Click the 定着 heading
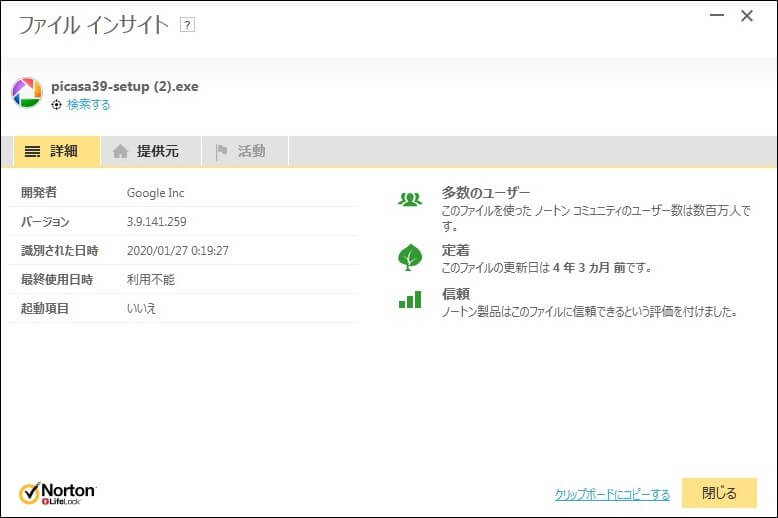Viewport: 778px width, 518px height. tap(455, 251)
